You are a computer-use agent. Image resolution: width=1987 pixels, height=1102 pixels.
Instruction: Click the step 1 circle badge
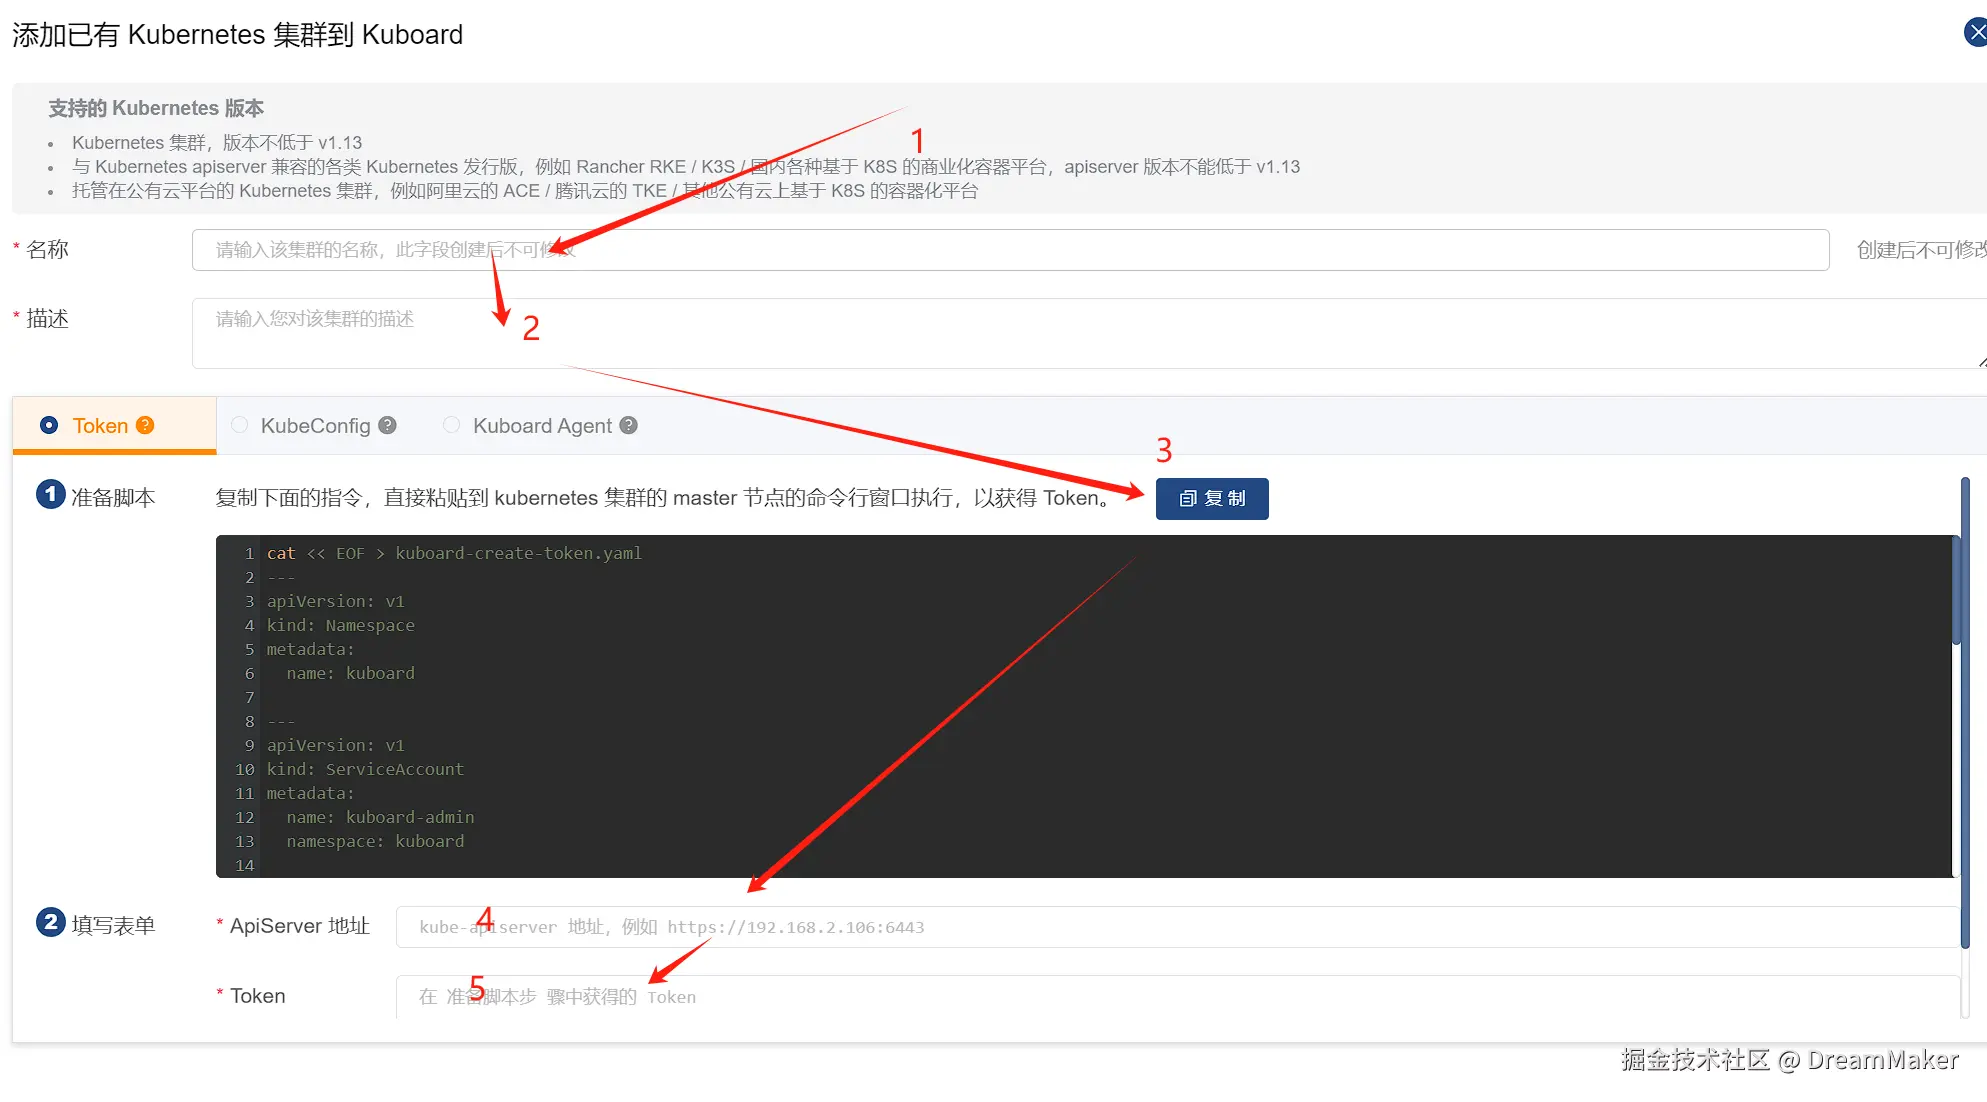click(x=50, y=494)
